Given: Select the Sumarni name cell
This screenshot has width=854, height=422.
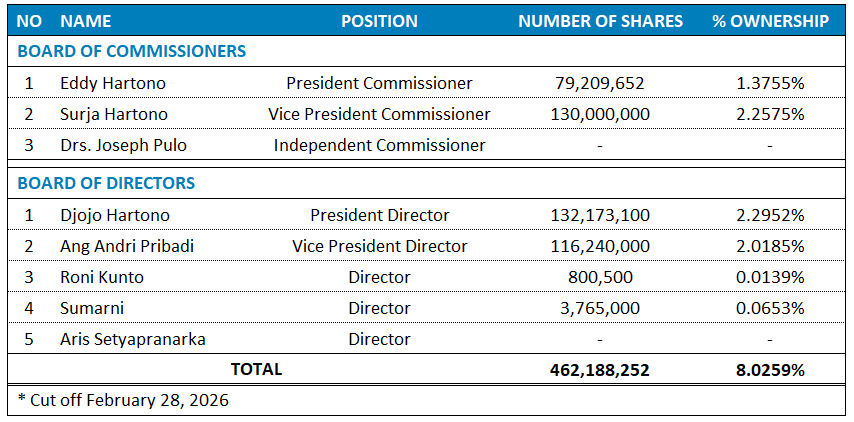Looking at the screenshot, I should (x=93, y=308).
